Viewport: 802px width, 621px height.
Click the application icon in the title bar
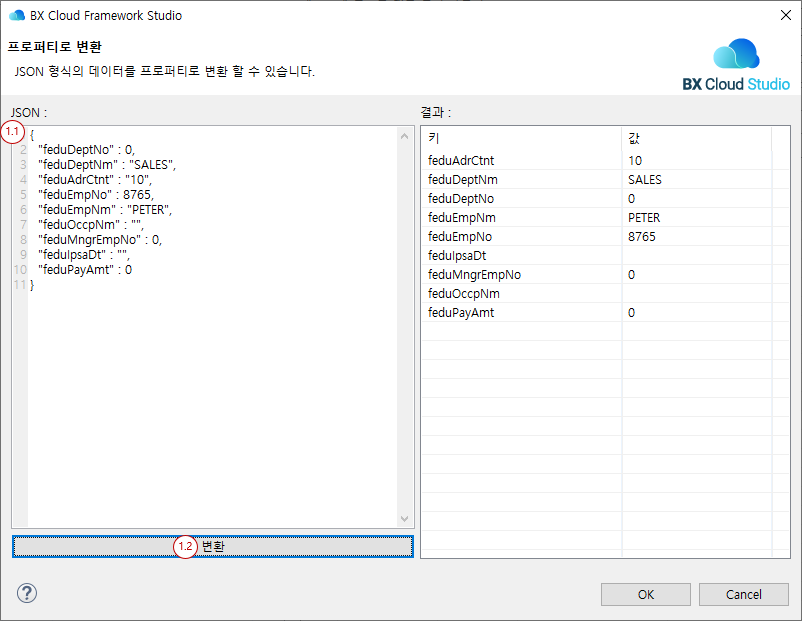[x=16, y=15]
